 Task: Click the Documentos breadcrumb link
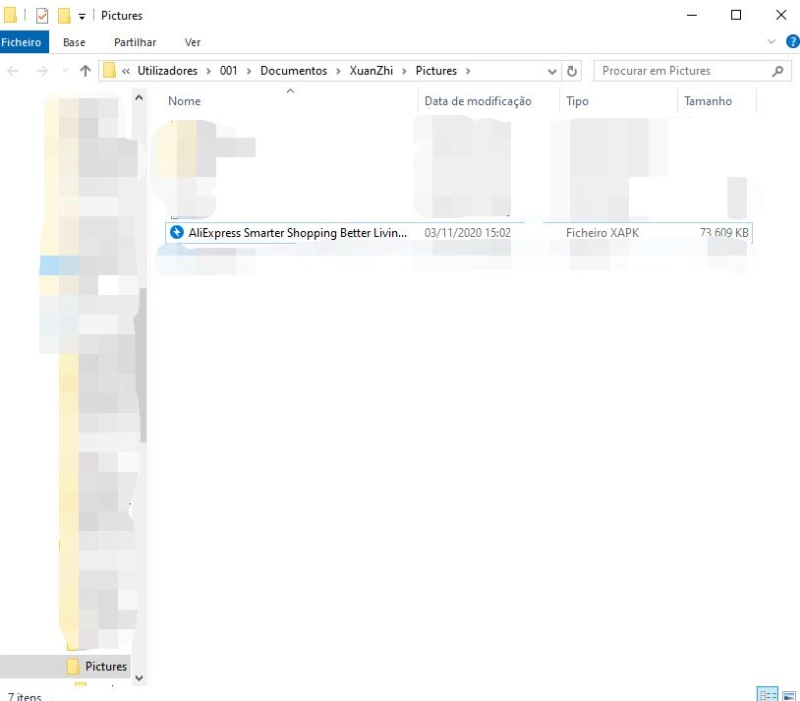tap(293, 70)
